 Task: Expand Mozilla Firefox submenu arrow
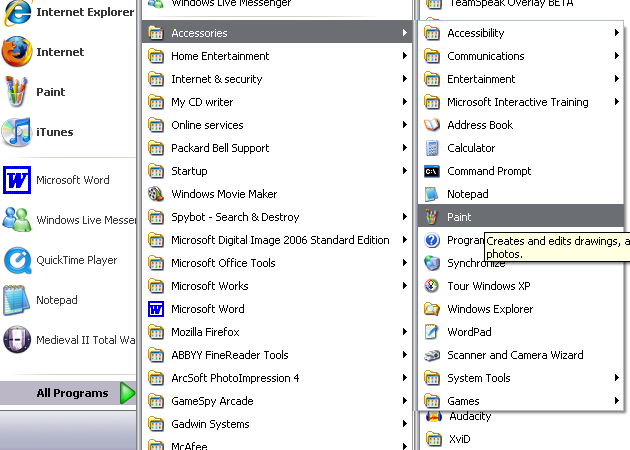click(405, 331)
